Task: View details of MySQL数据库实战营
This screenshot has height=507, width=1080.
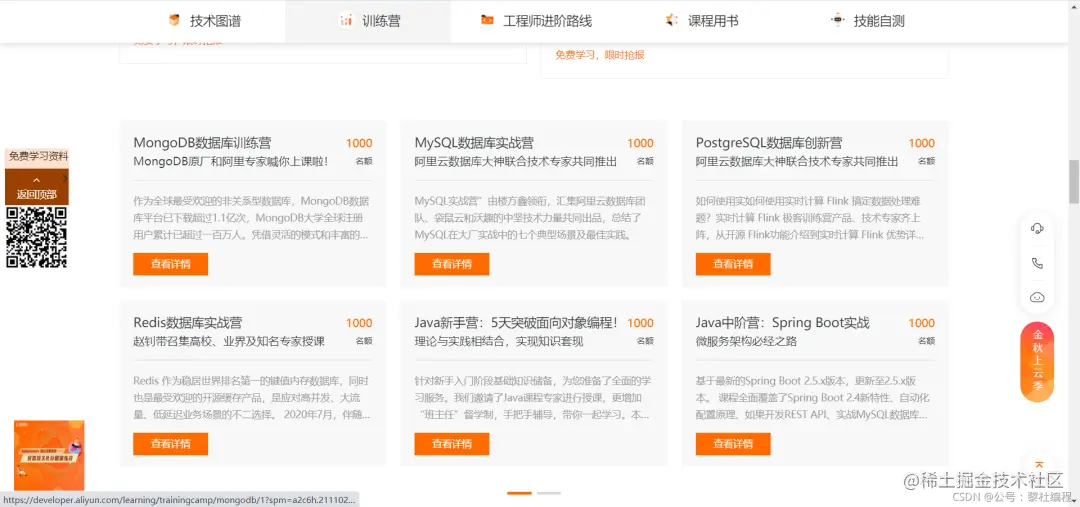Action: coord(452,264)
